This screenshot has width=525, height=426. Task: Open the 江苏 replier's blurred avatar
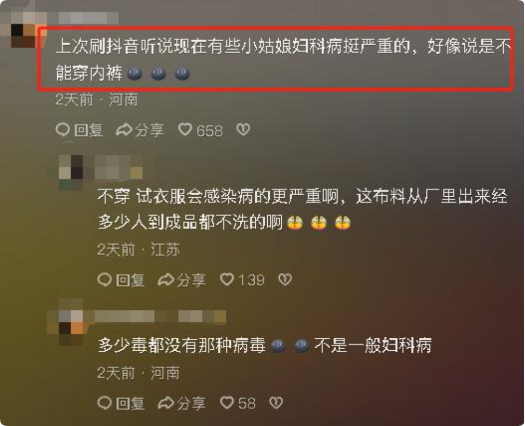pyautogui.click(x=71, y=172)
